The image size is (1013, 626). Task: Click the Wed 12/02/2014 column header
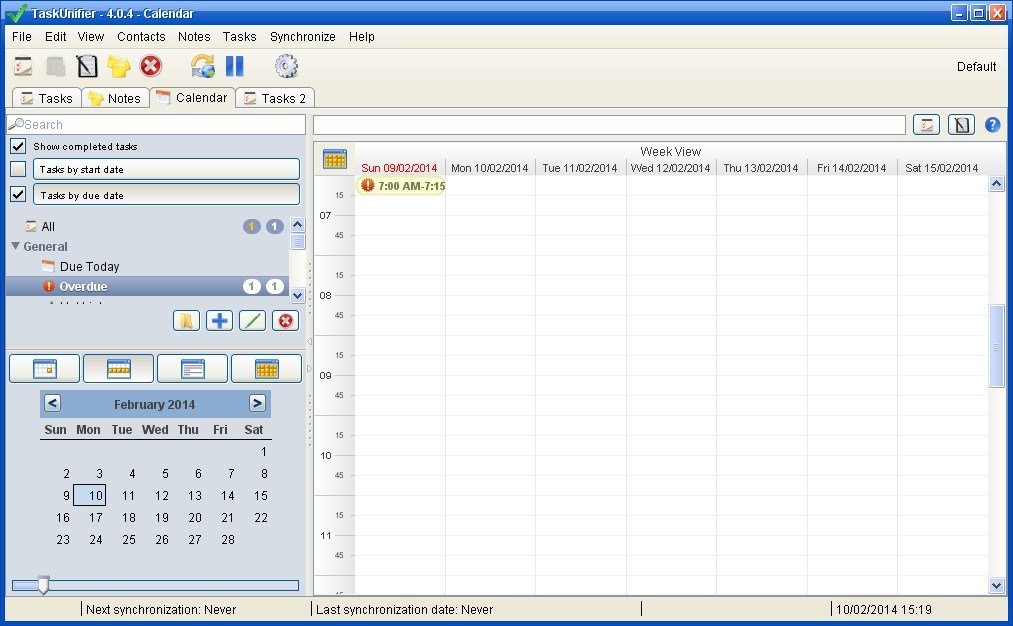(670, 168)
